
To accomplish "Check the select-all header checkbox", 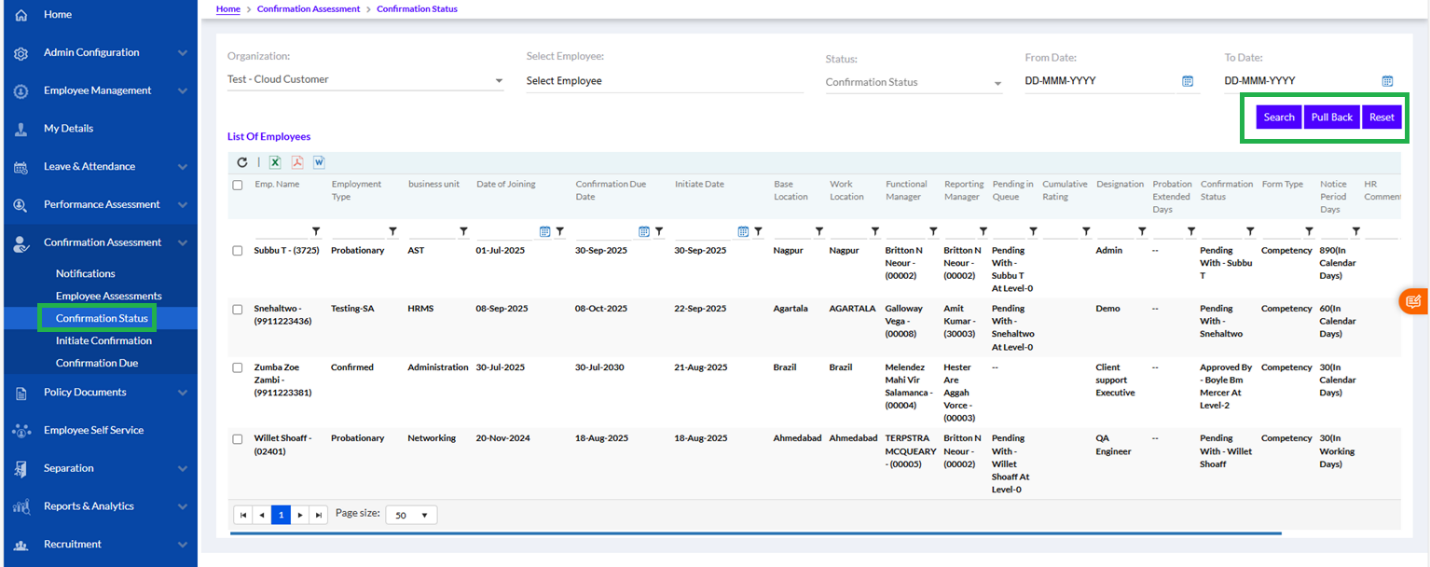I will point(237,185).
